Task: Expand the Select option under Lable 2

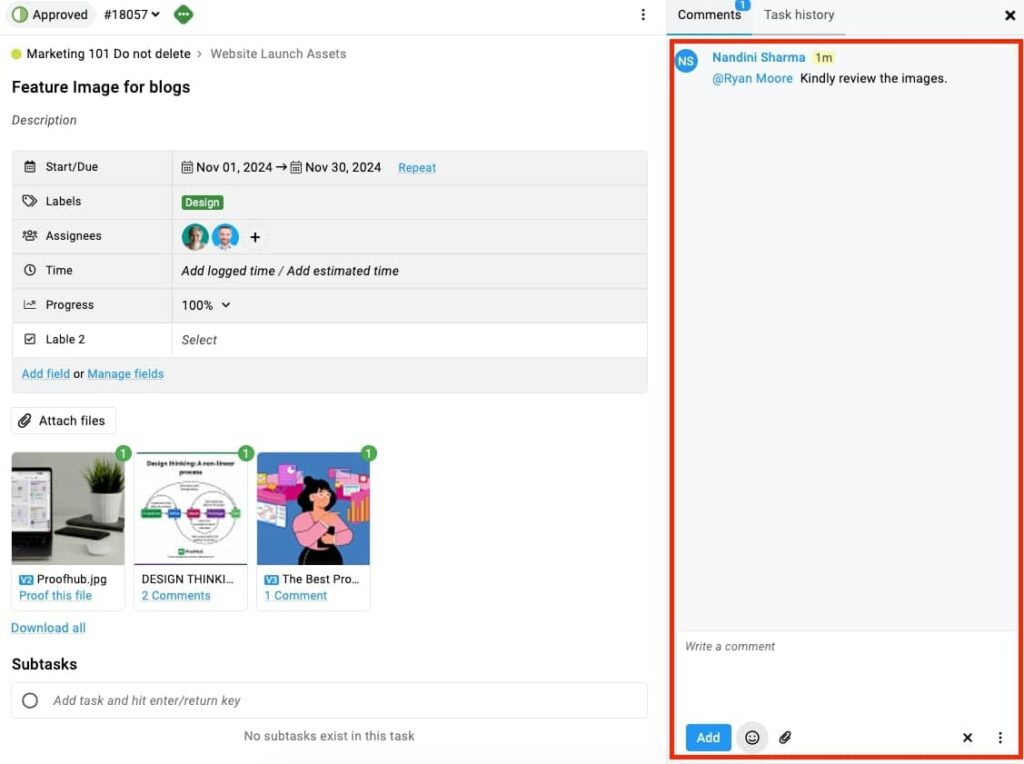Action: (198, 339)
